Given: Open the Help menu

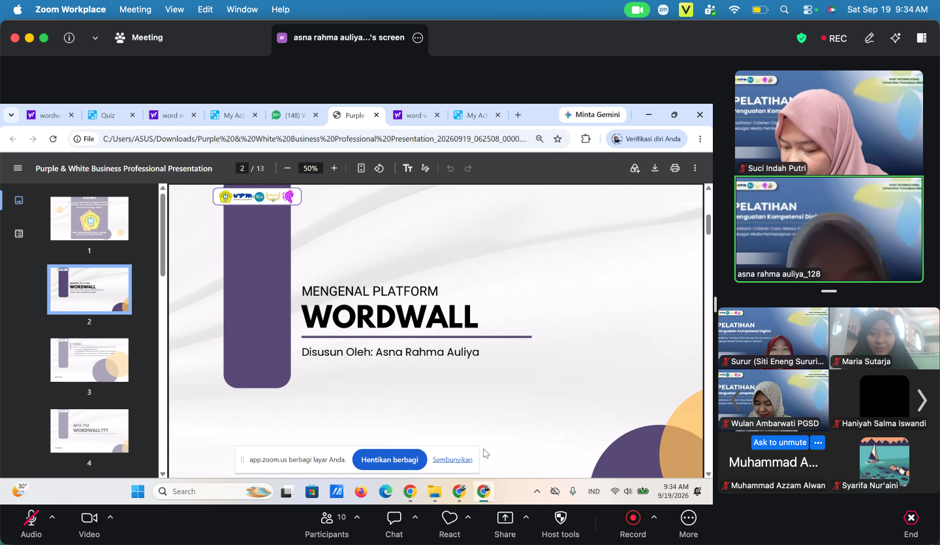Looking at the screenshot, I should (x=280, y=10).
